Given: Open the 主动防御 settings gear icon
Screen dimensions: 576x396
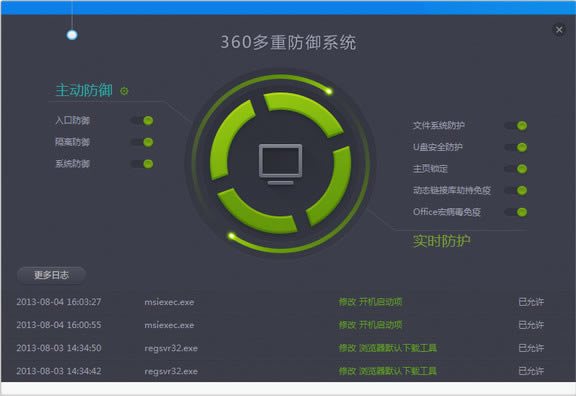Looking at the screenshot, I should (x=124, y=91).
